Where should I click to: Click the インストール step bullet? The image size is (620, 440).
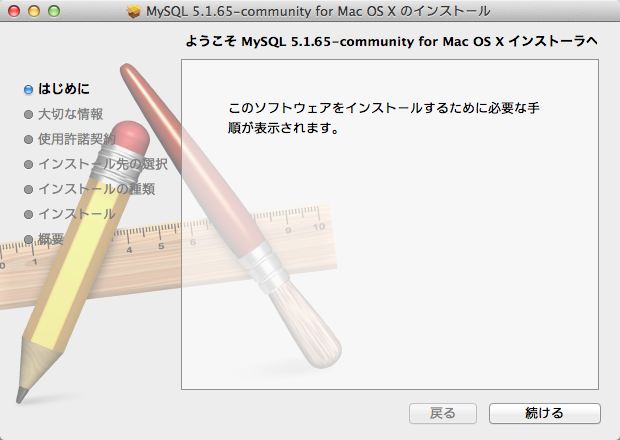pyautogui.click(x=28, y=214)
